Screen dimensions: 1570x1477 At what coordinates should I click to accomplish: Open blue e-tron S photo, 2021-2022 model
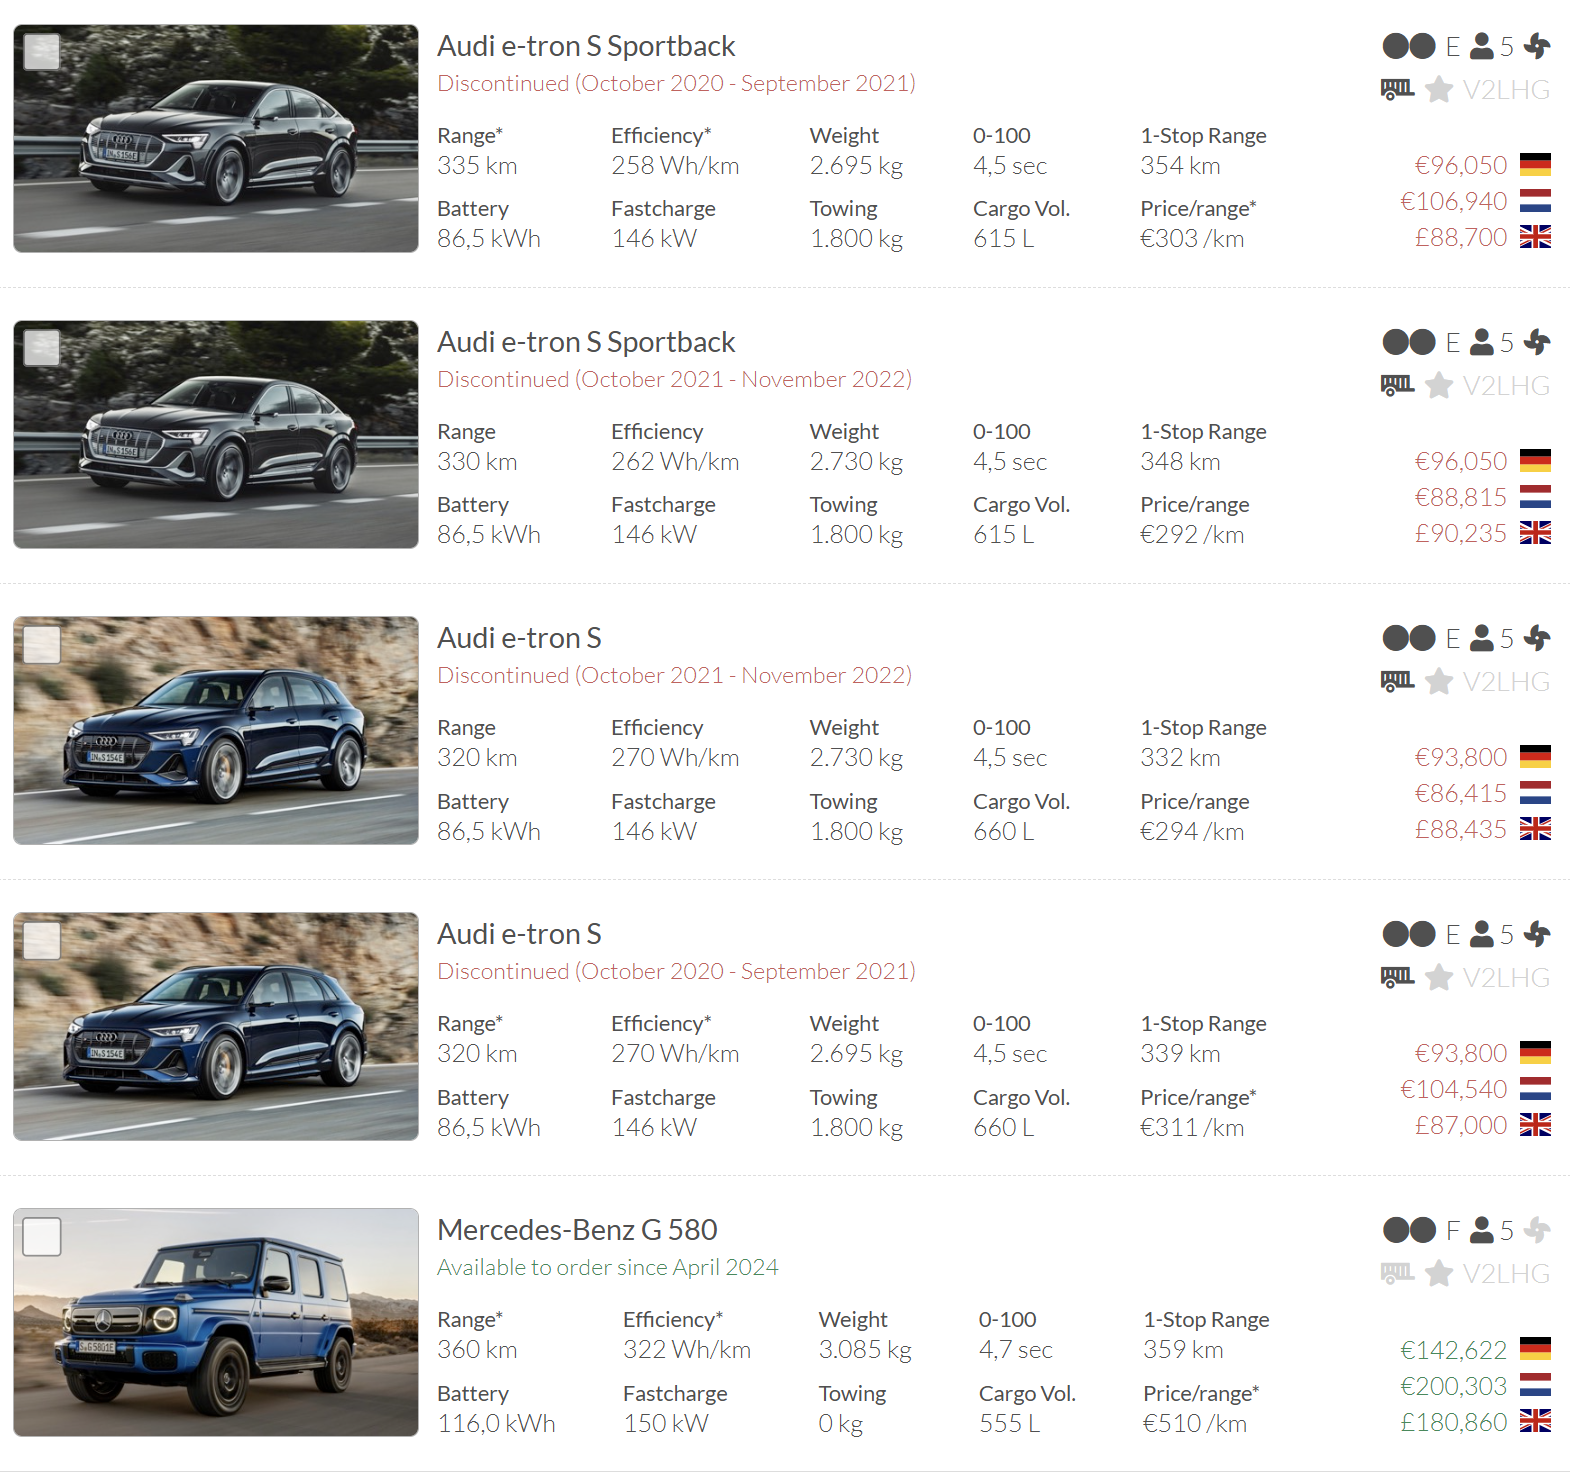(x=216, y=730)
